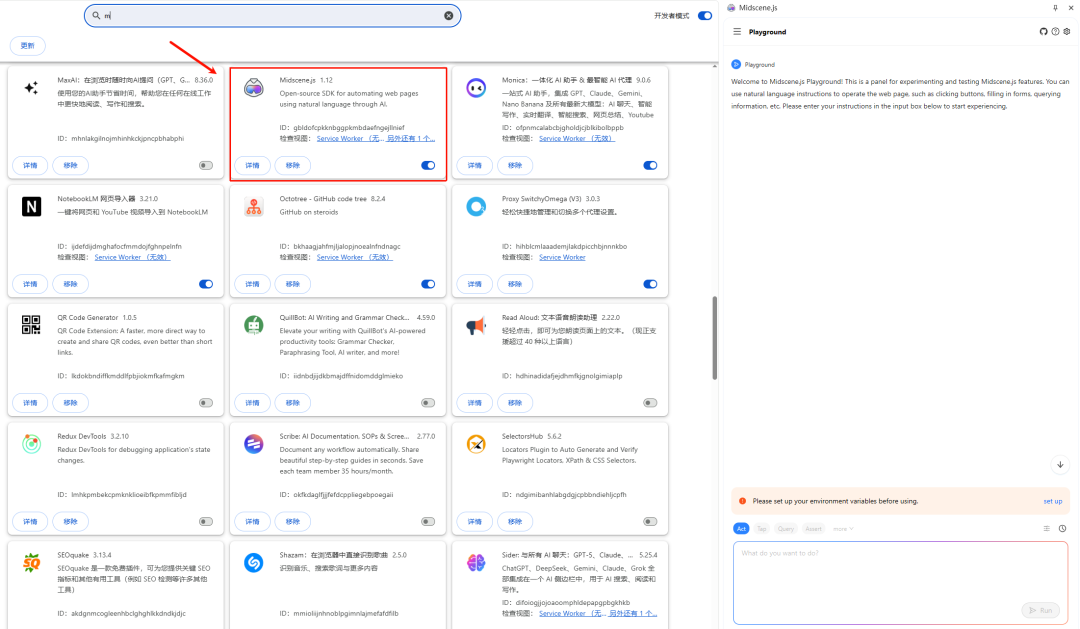
Task: Clear the search box with the X icon
Action: [x=448, y=15]
